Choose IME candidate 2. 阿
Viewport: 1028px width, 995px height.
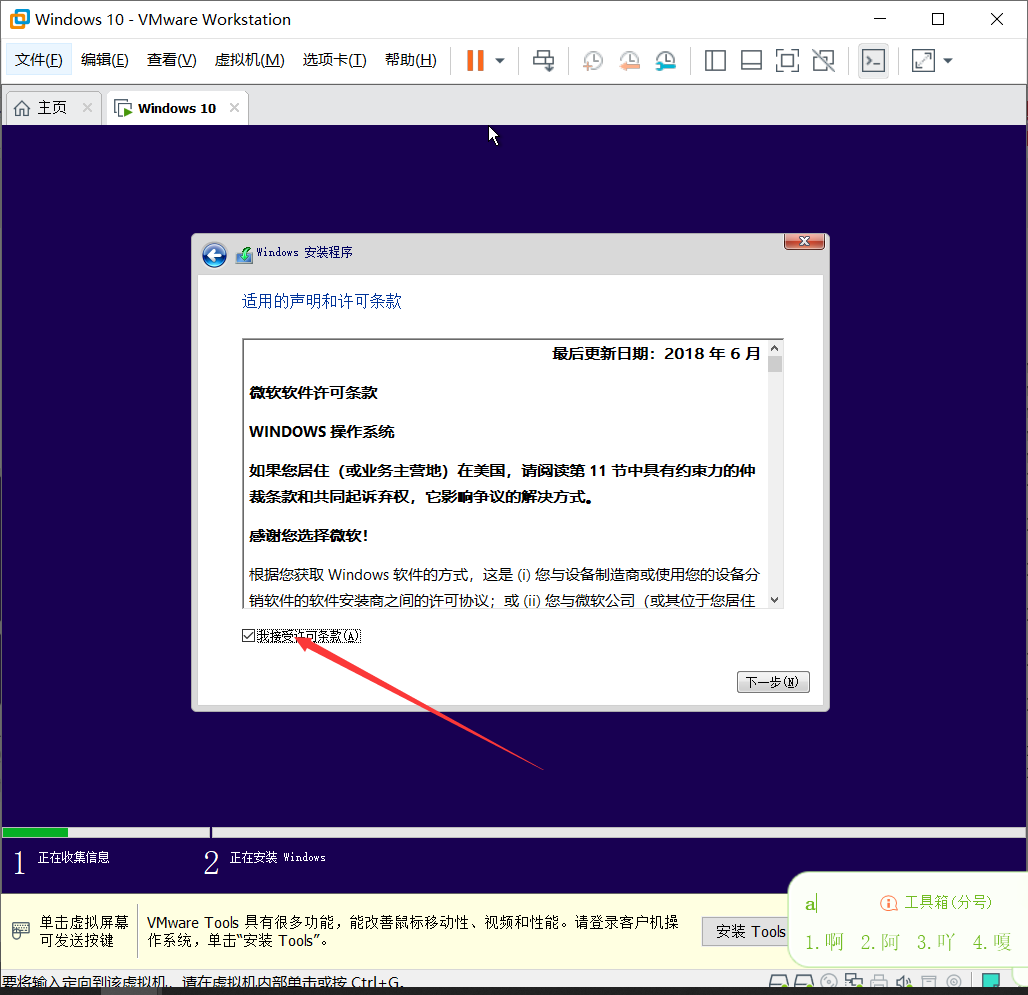(x=880, y=942)
